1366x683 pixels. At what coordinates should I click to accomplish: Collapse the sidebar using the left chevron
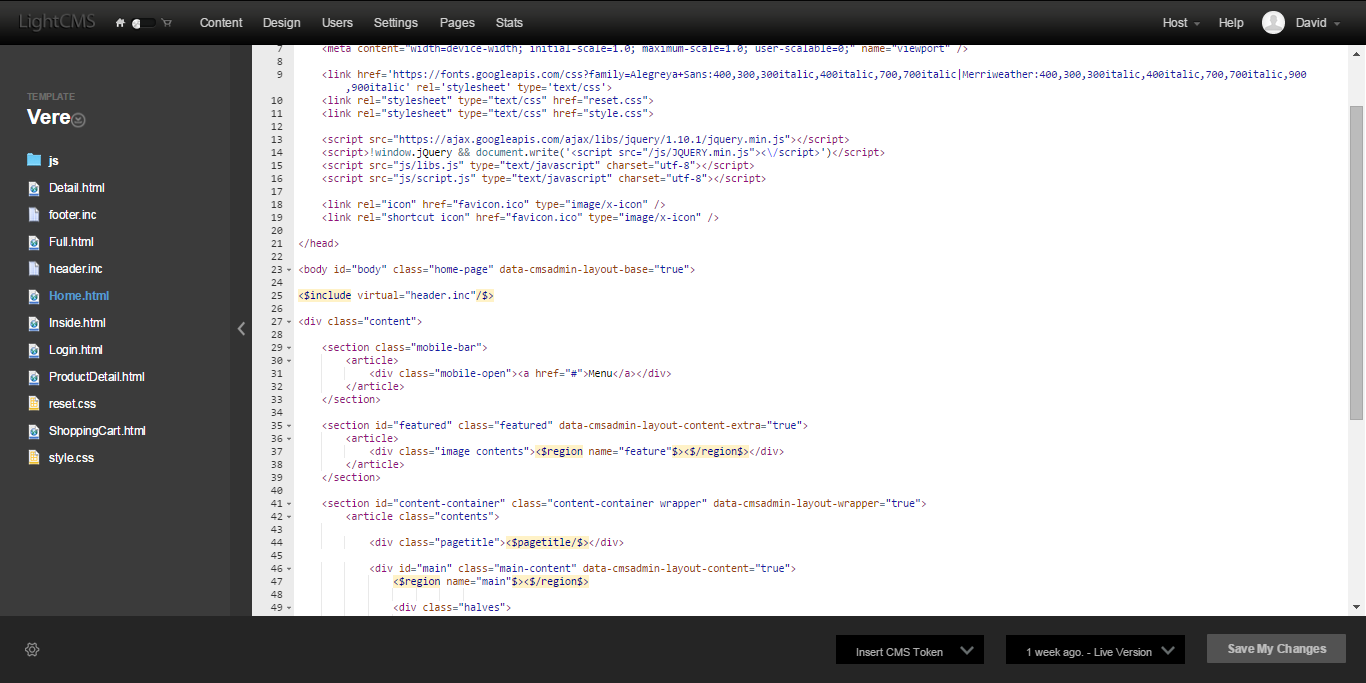pos(241,328)
